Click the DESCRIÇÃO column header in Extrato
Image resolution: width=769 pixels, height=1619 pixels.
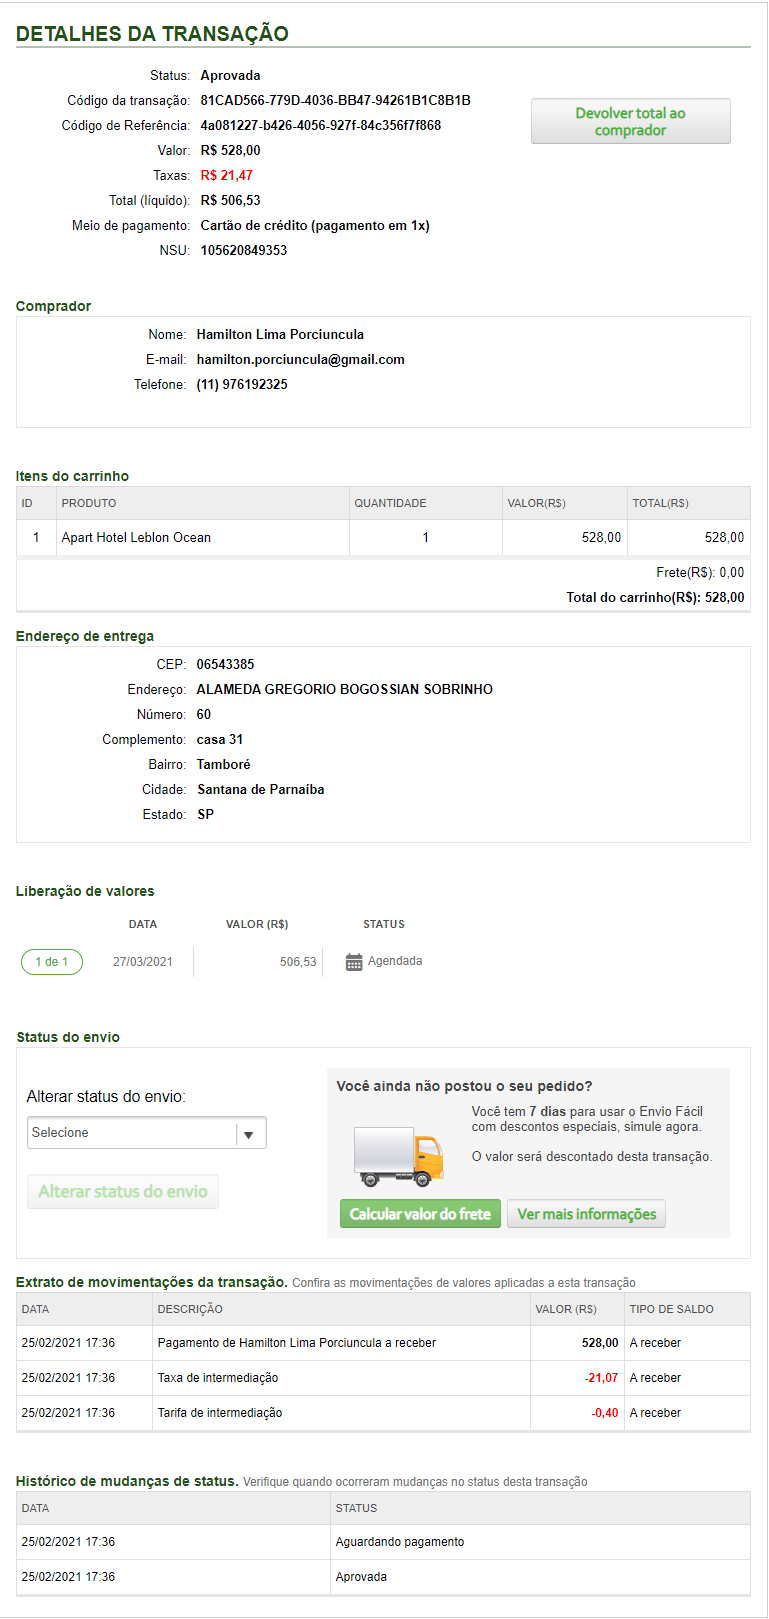[190, 1309]
